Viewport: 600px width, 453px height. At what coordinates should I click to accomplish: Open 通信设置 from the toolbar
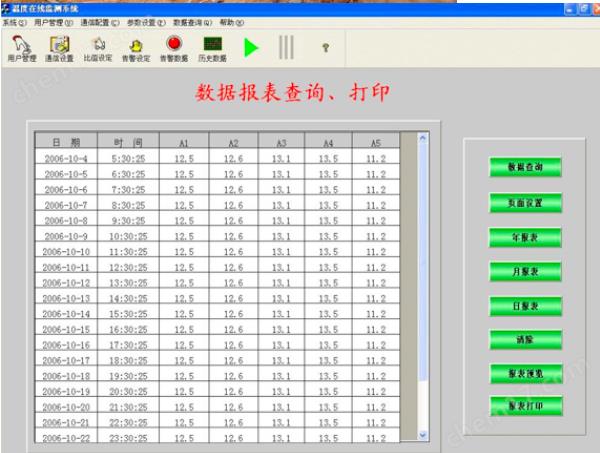coord(60,46)
